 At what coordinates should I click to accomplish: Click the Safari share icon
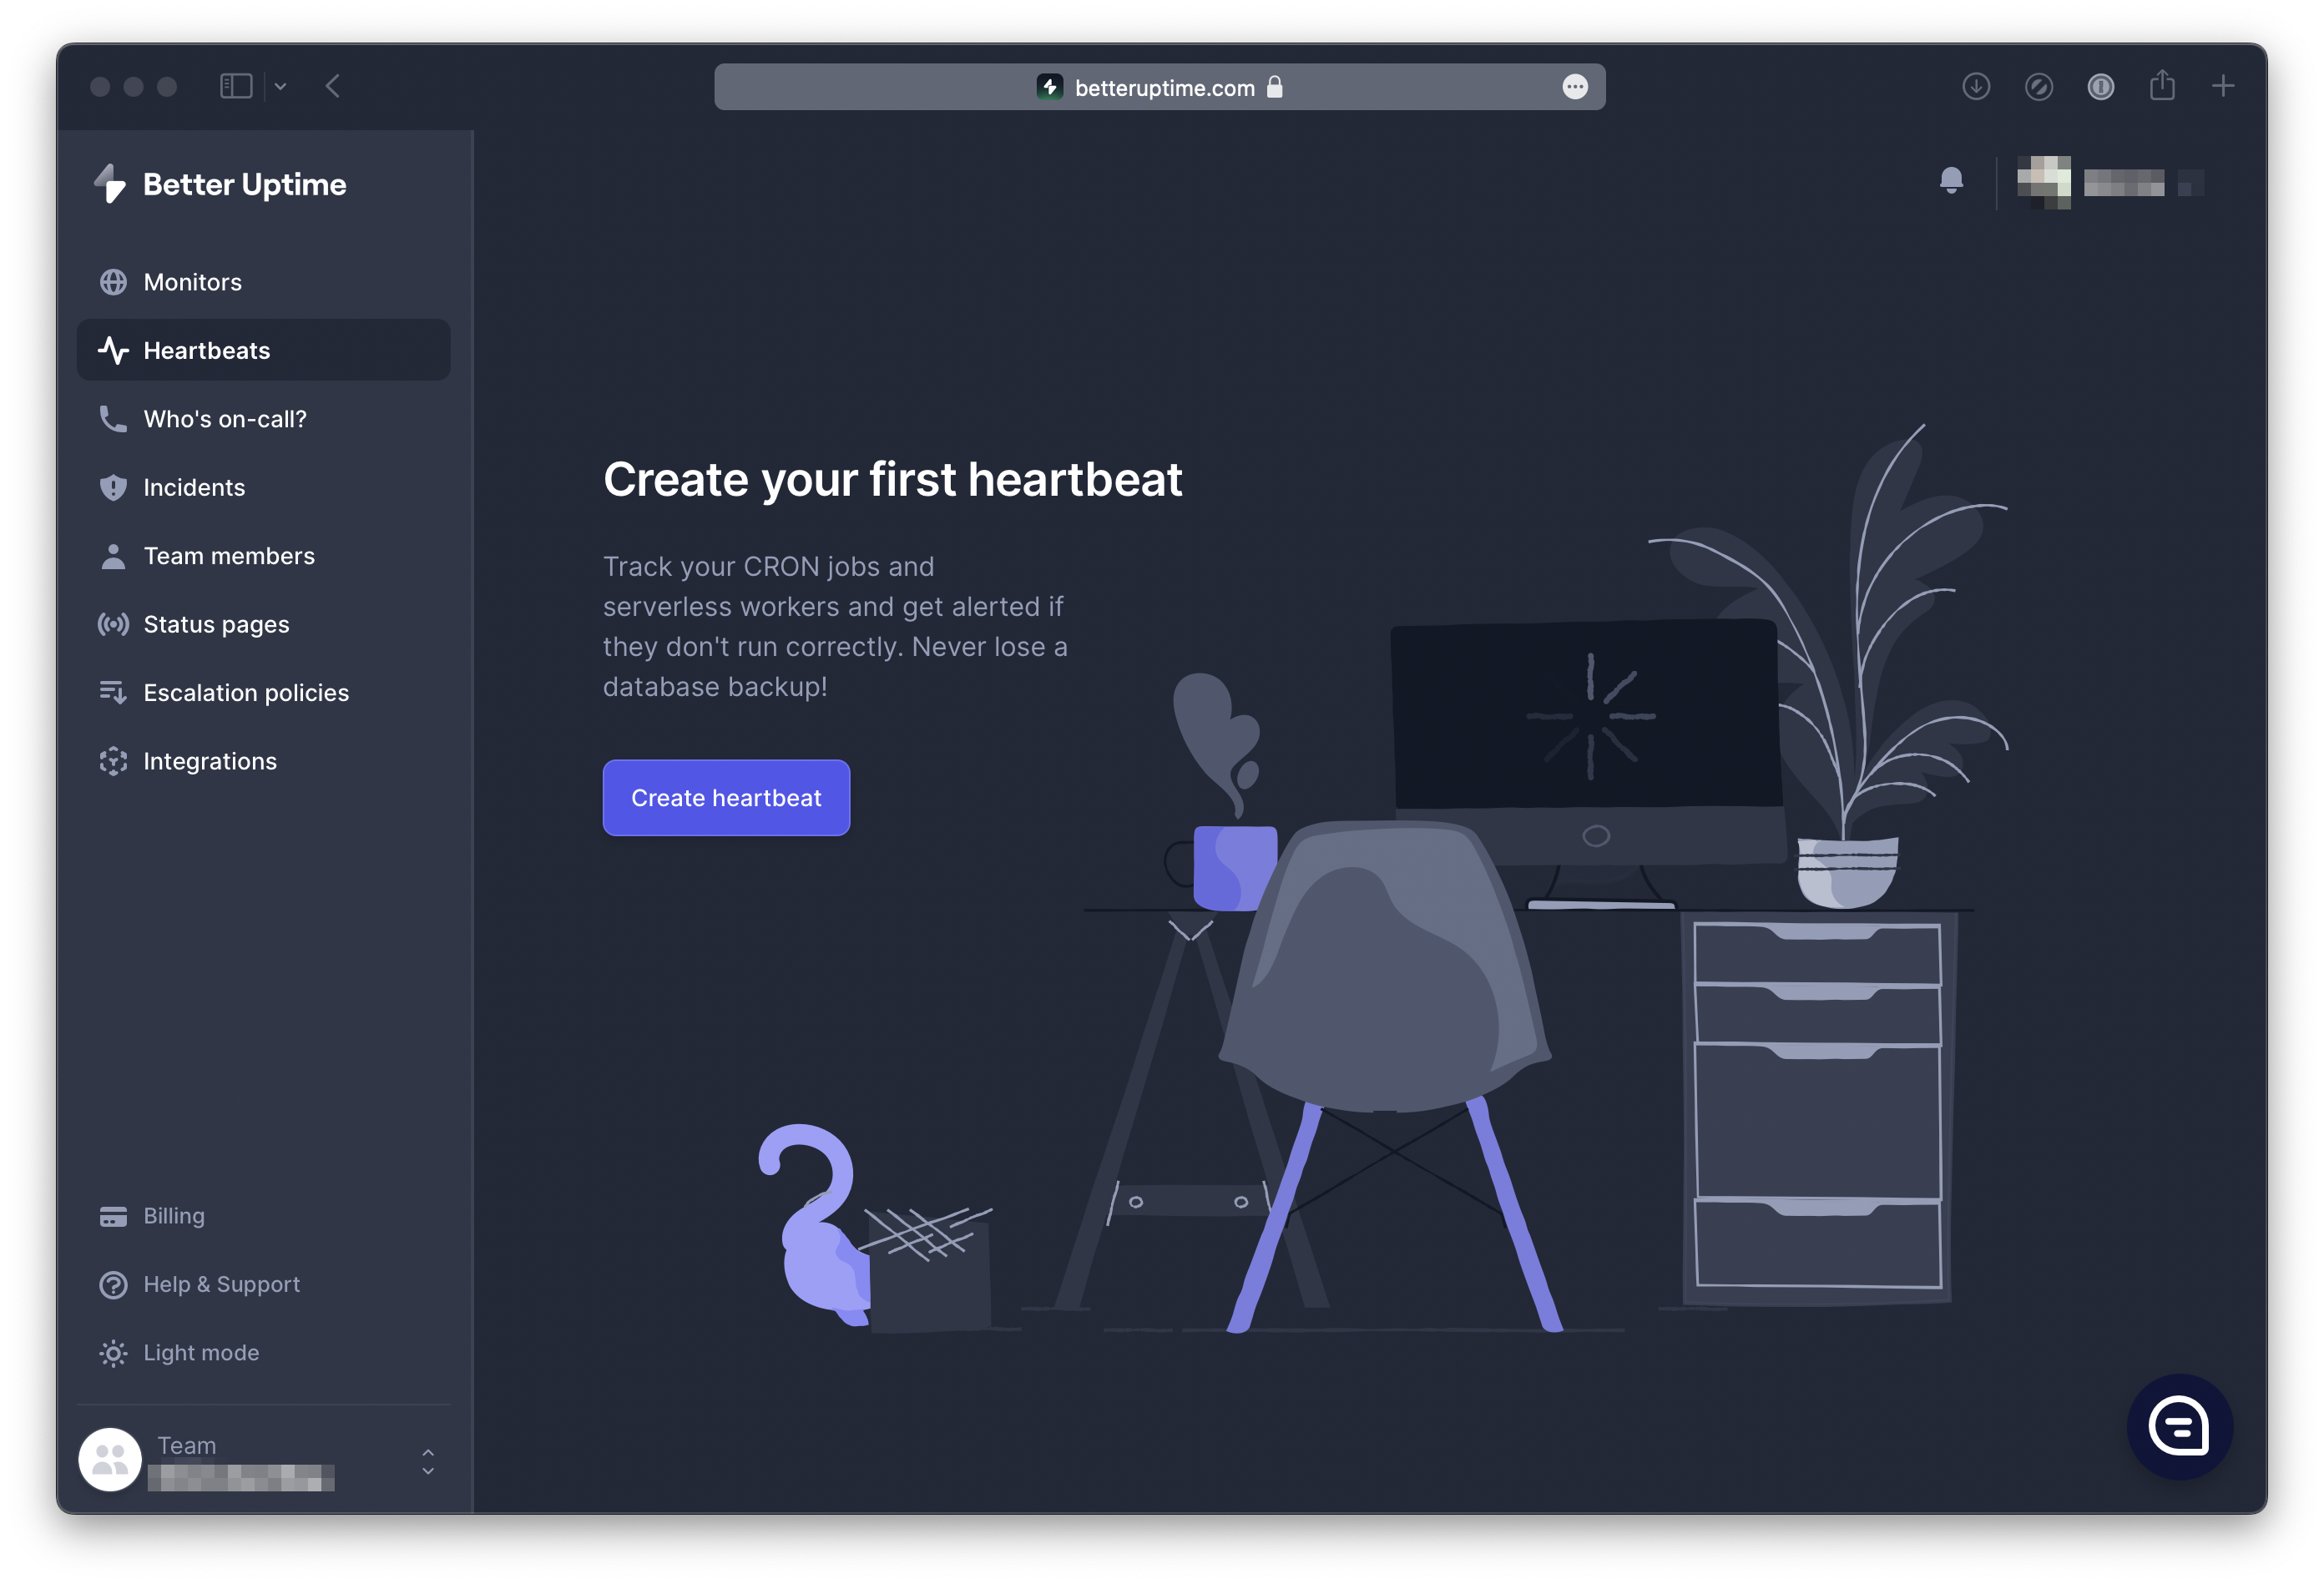(2162, 86)
